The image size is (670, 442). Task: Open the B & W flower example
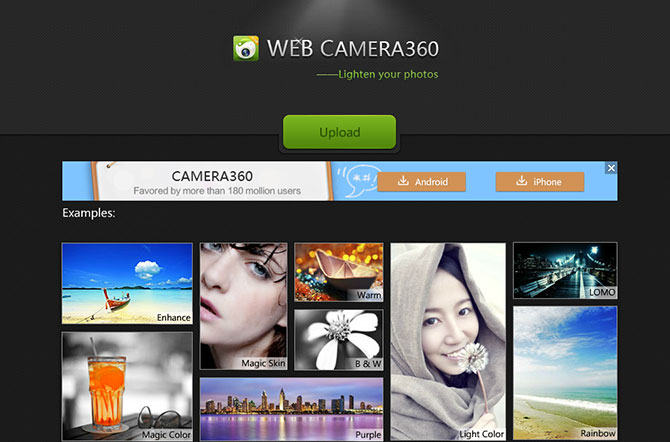tap(338, 339)
